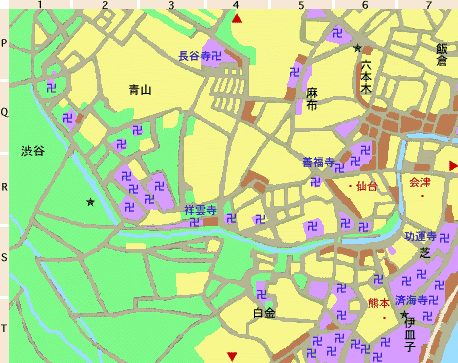Select the temple symbol below 祥雲寺 label
Viewport: 458px width, 363px height.
click(194, 222)
